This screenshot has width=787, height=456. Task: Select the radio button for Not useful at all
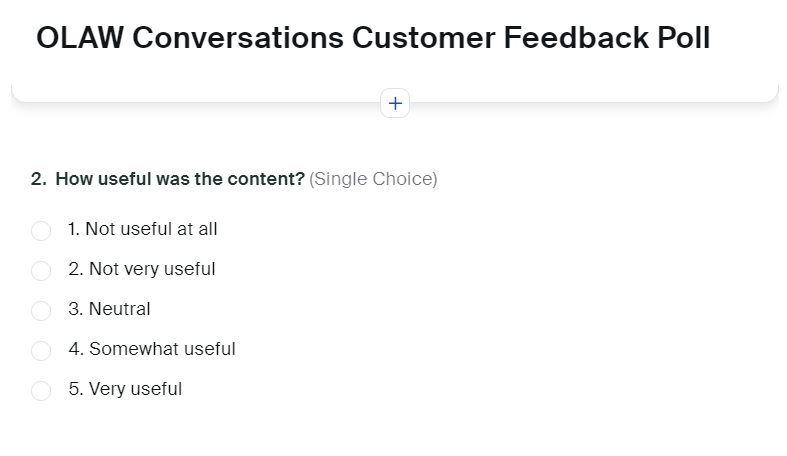point(41,231)
